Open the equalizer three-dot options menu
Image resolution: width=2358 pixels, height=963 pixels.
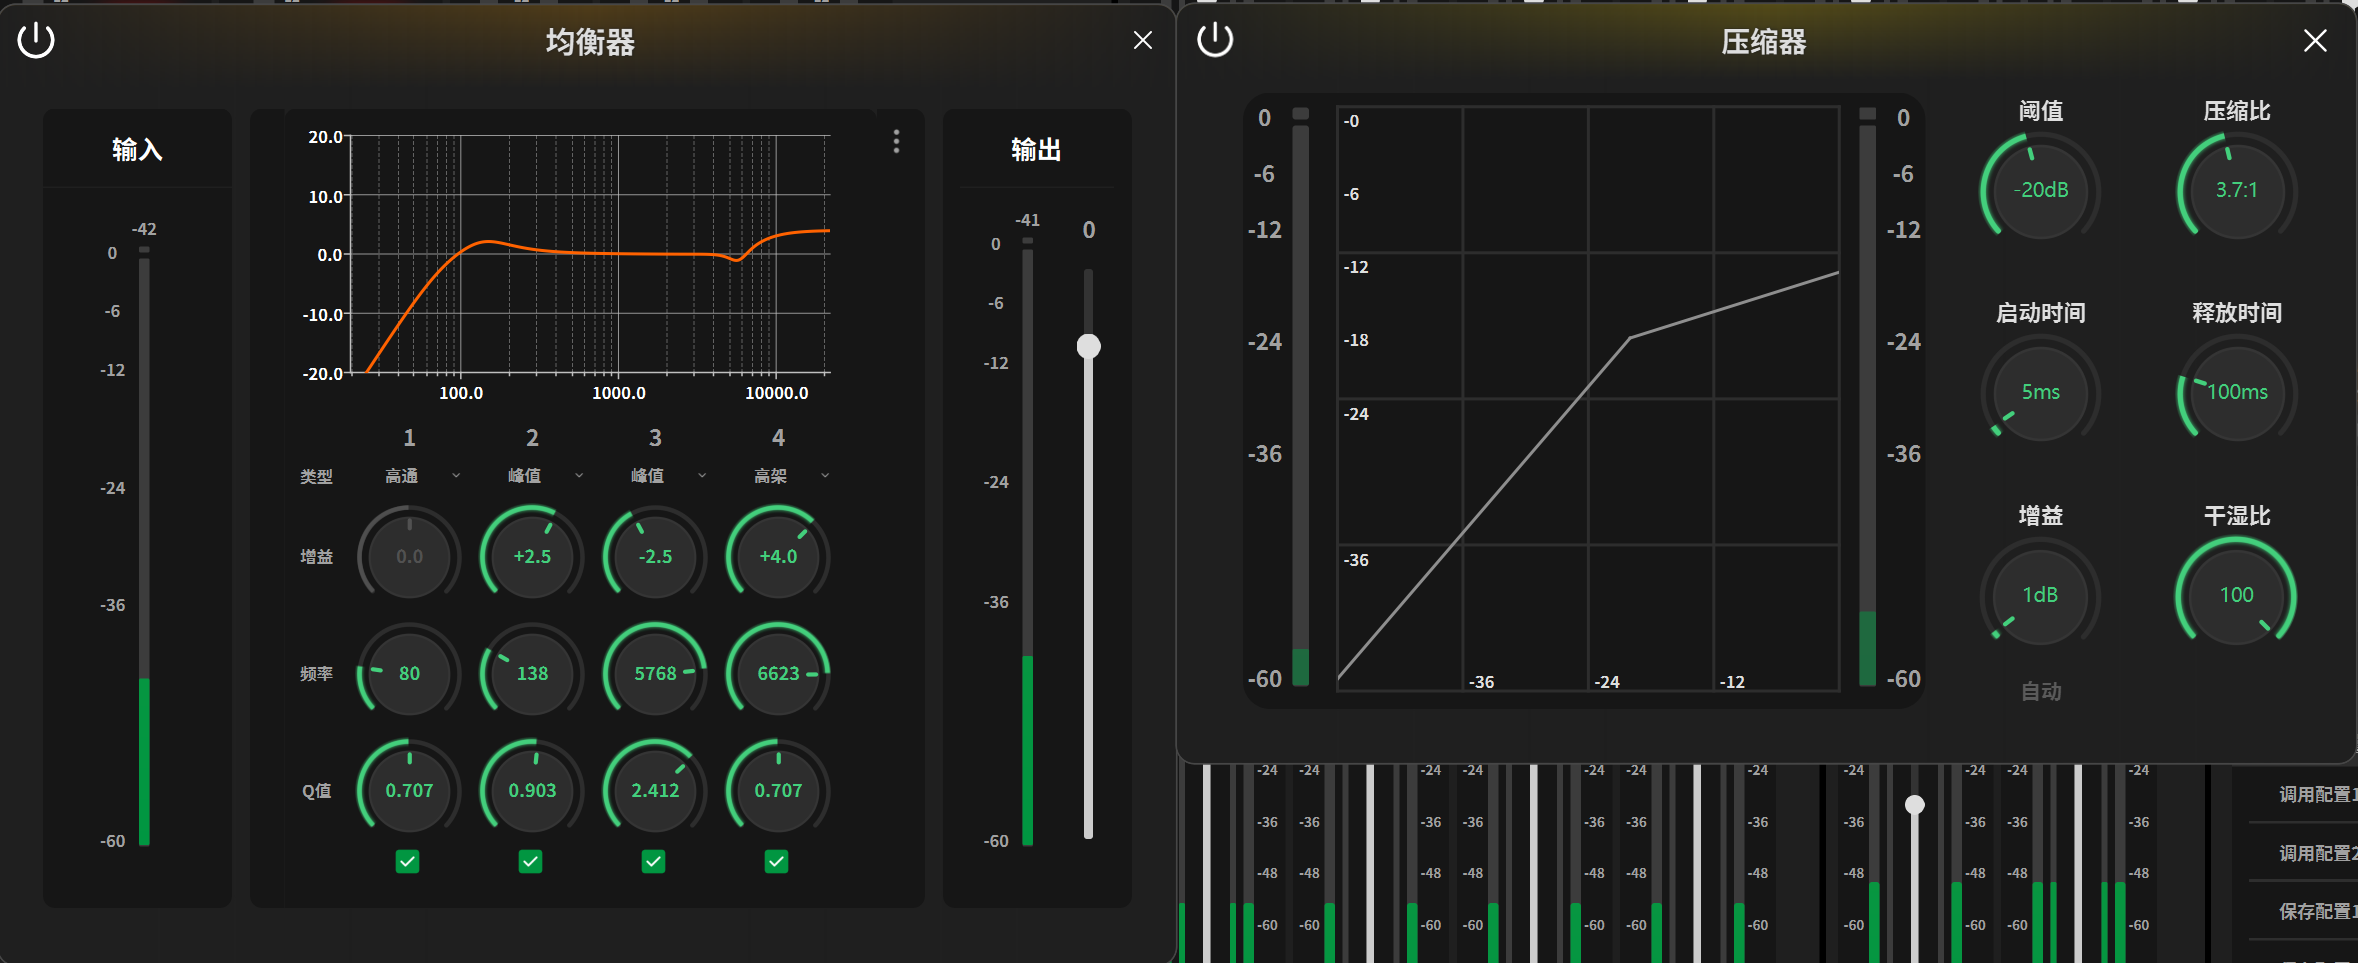(x=896, y=142)
